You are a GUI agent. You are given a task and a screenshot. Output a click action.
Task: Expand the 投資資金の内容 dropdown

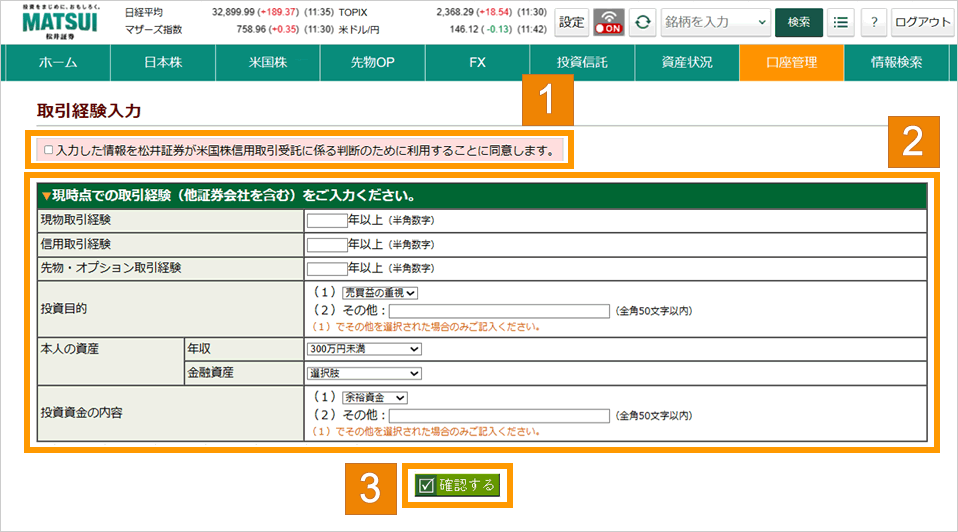click(x=375, y=398)
